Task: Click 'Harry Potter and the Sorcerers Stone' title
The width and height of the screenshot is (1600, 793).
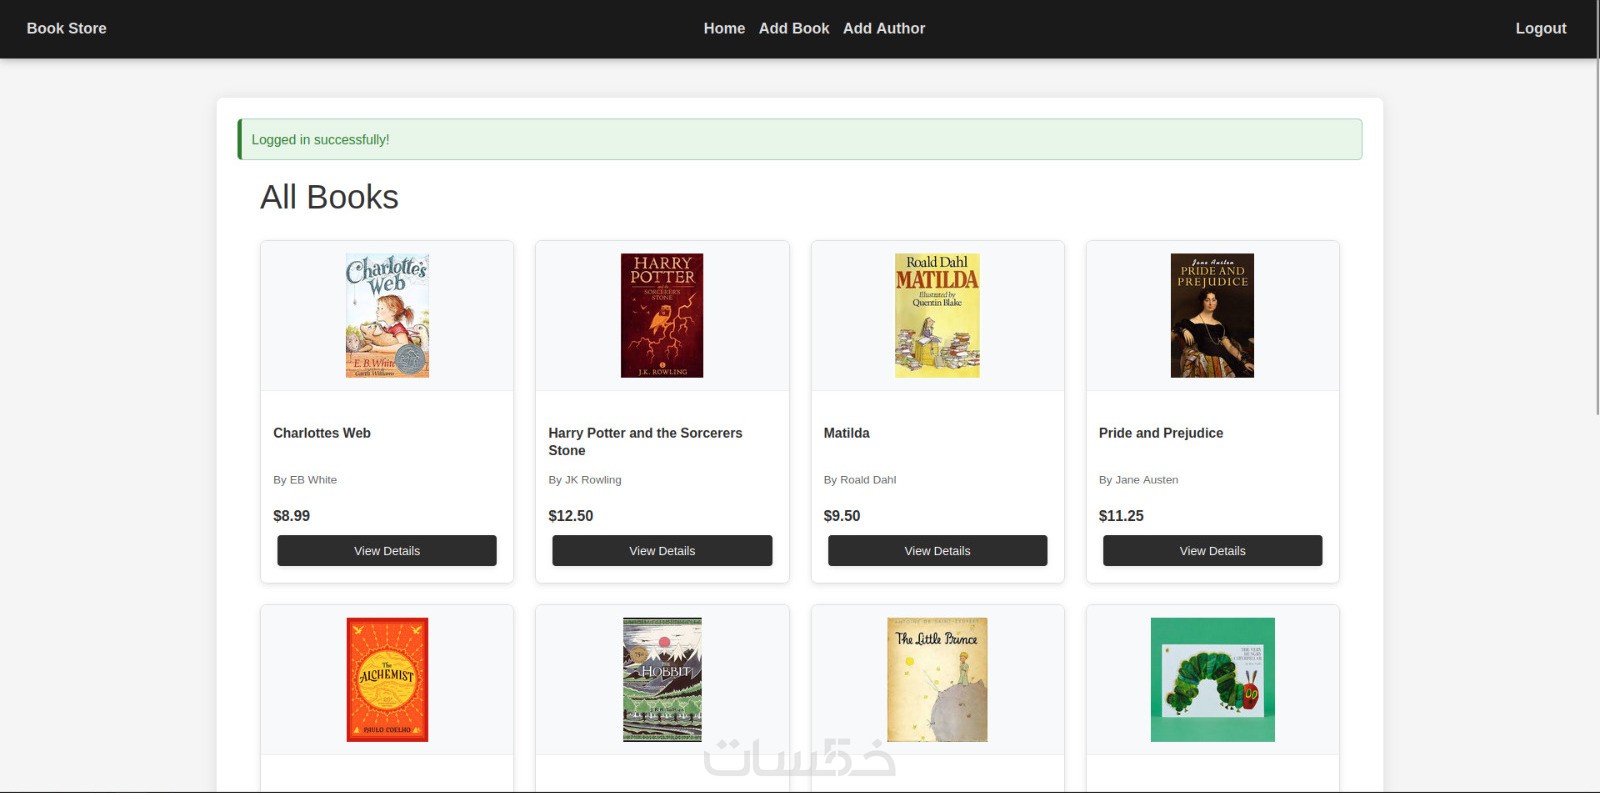Action: pos(645,442)
